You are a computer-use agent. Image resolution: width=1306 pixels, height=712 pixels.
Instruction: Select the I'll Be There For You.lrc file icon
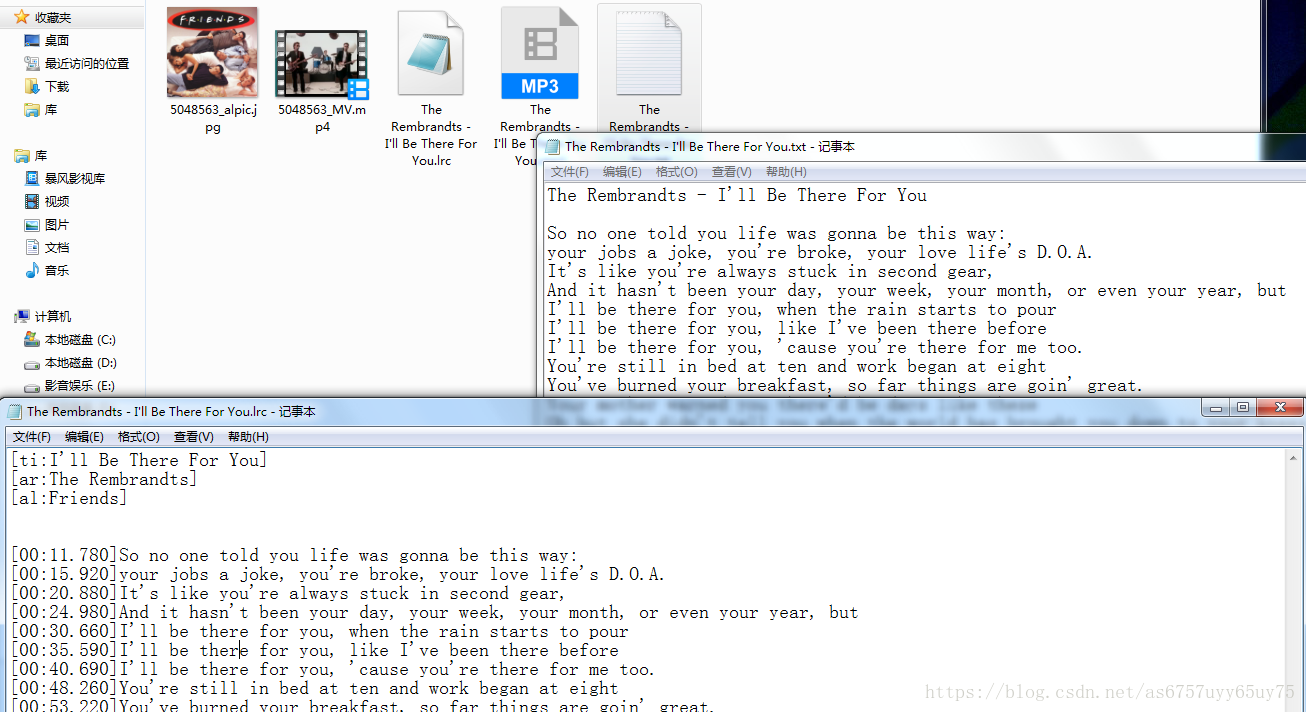pos(431,53)
